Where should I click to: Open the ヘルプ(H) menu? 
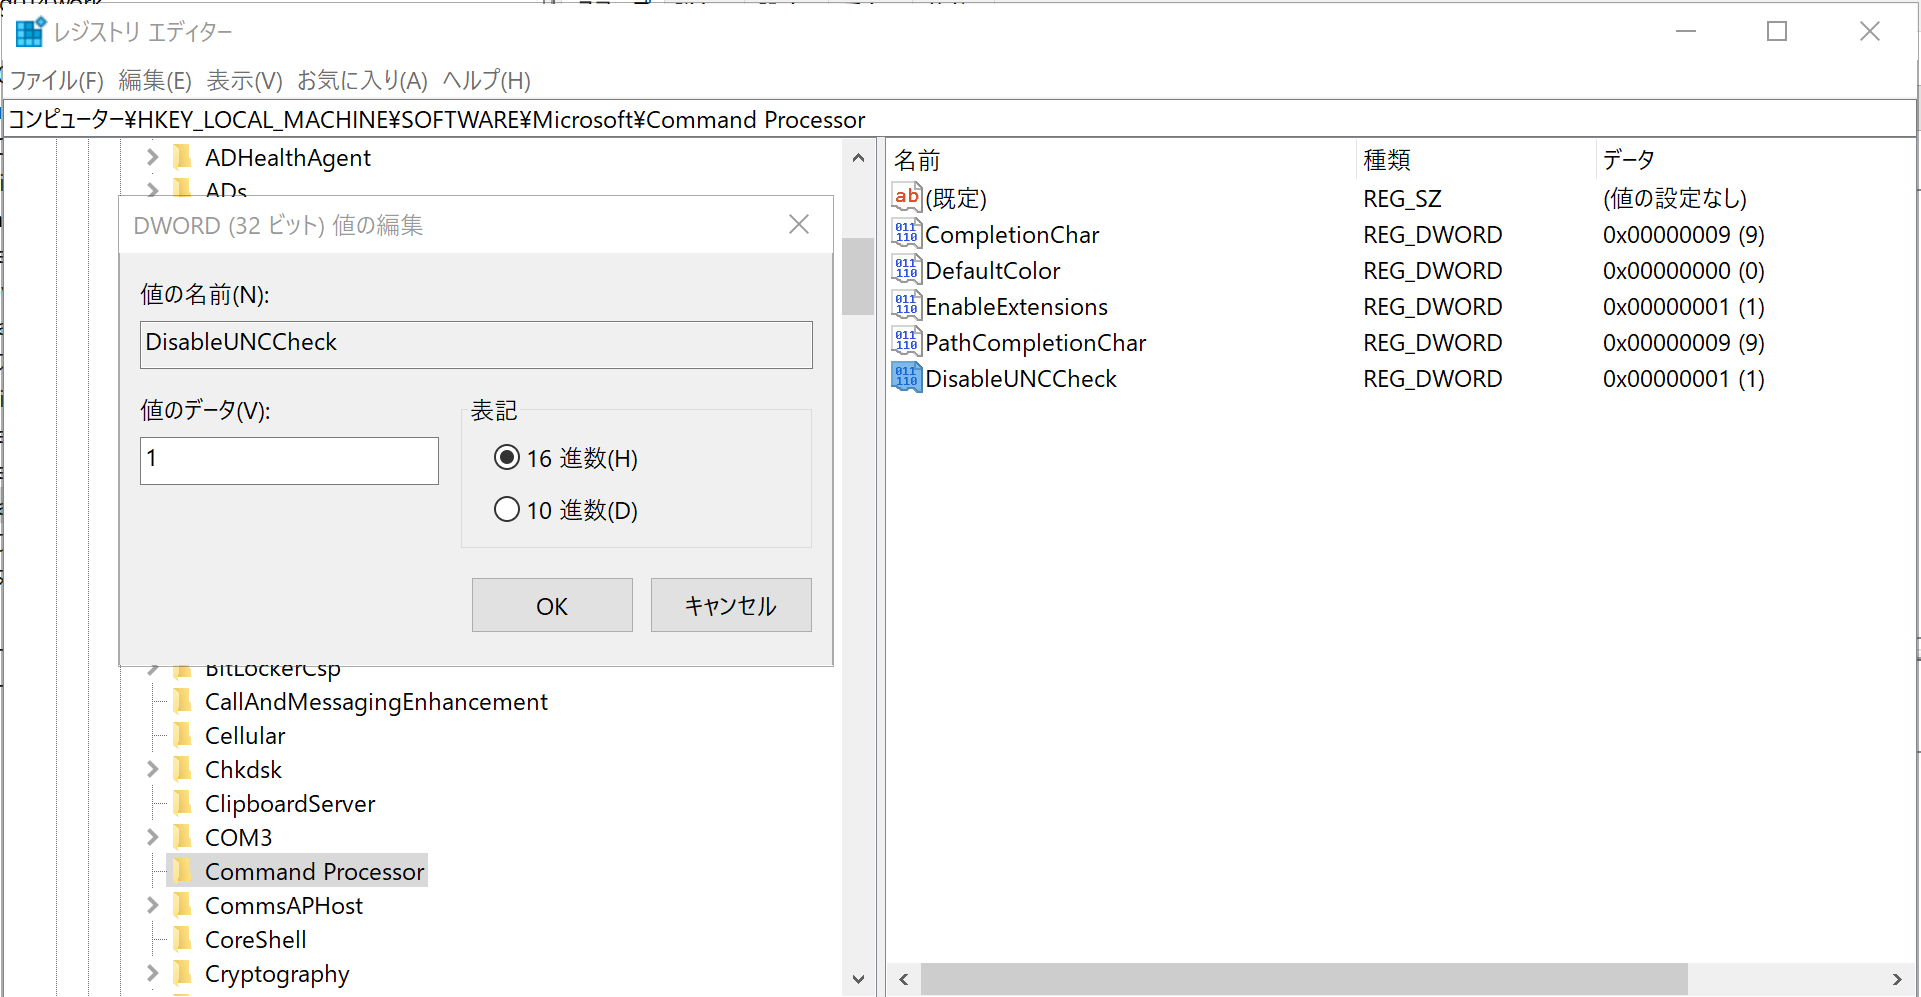pyautogui.click(x=487, y=81)
